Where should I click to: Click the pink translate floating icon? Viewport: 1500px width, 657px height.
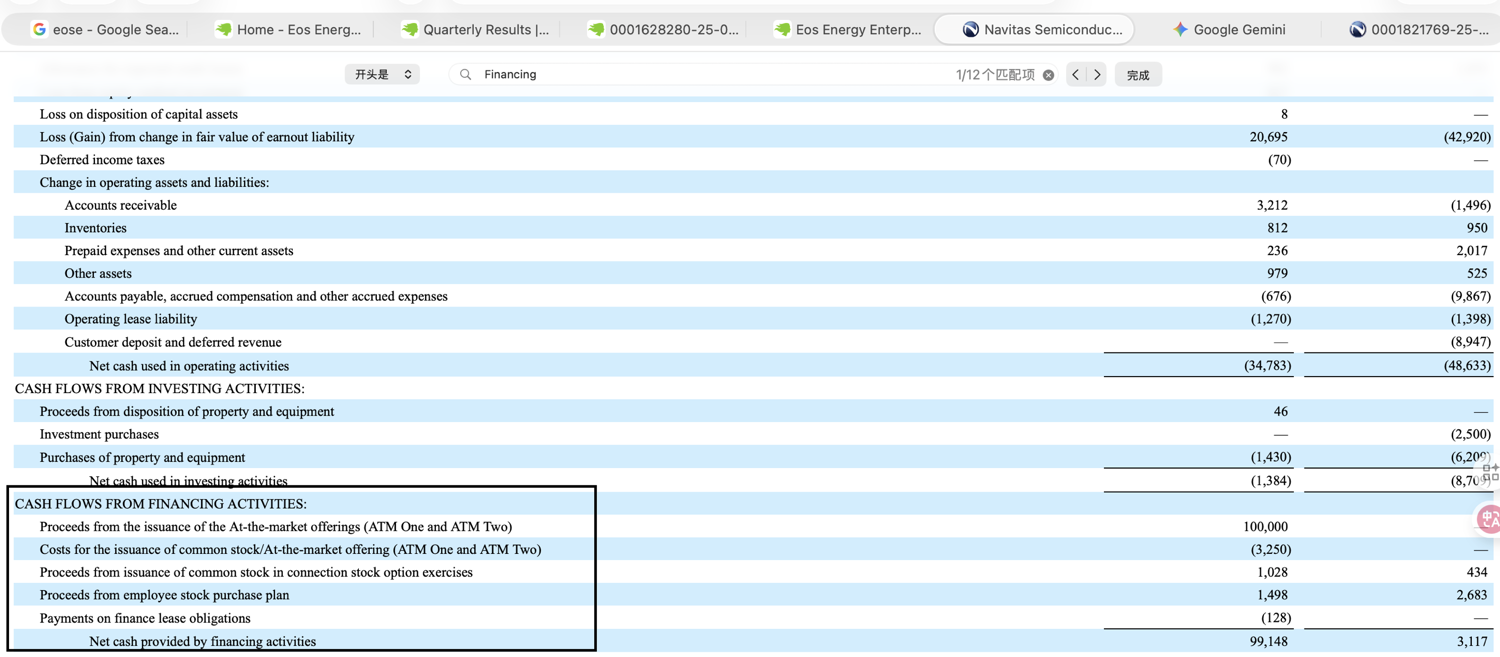(x=1489, y=518)
